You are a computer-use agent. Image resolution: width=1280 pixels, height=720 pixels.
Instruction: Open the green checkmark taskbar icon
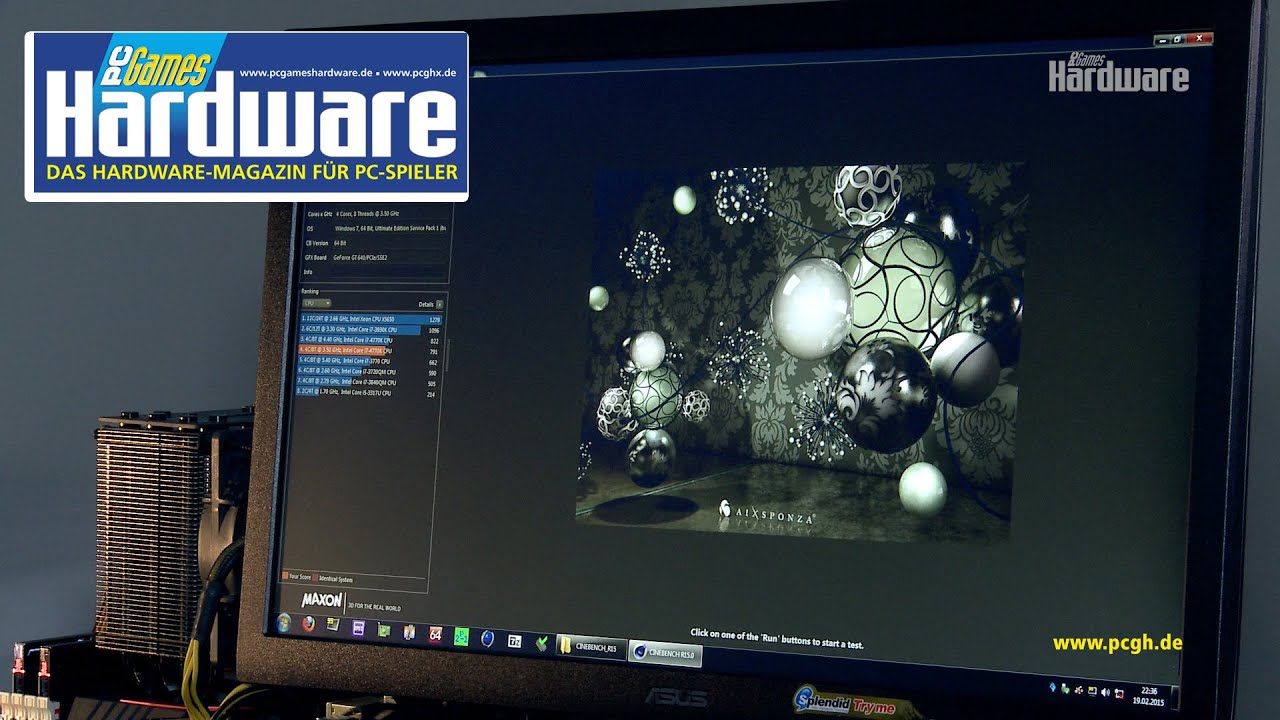pos(541,643)
